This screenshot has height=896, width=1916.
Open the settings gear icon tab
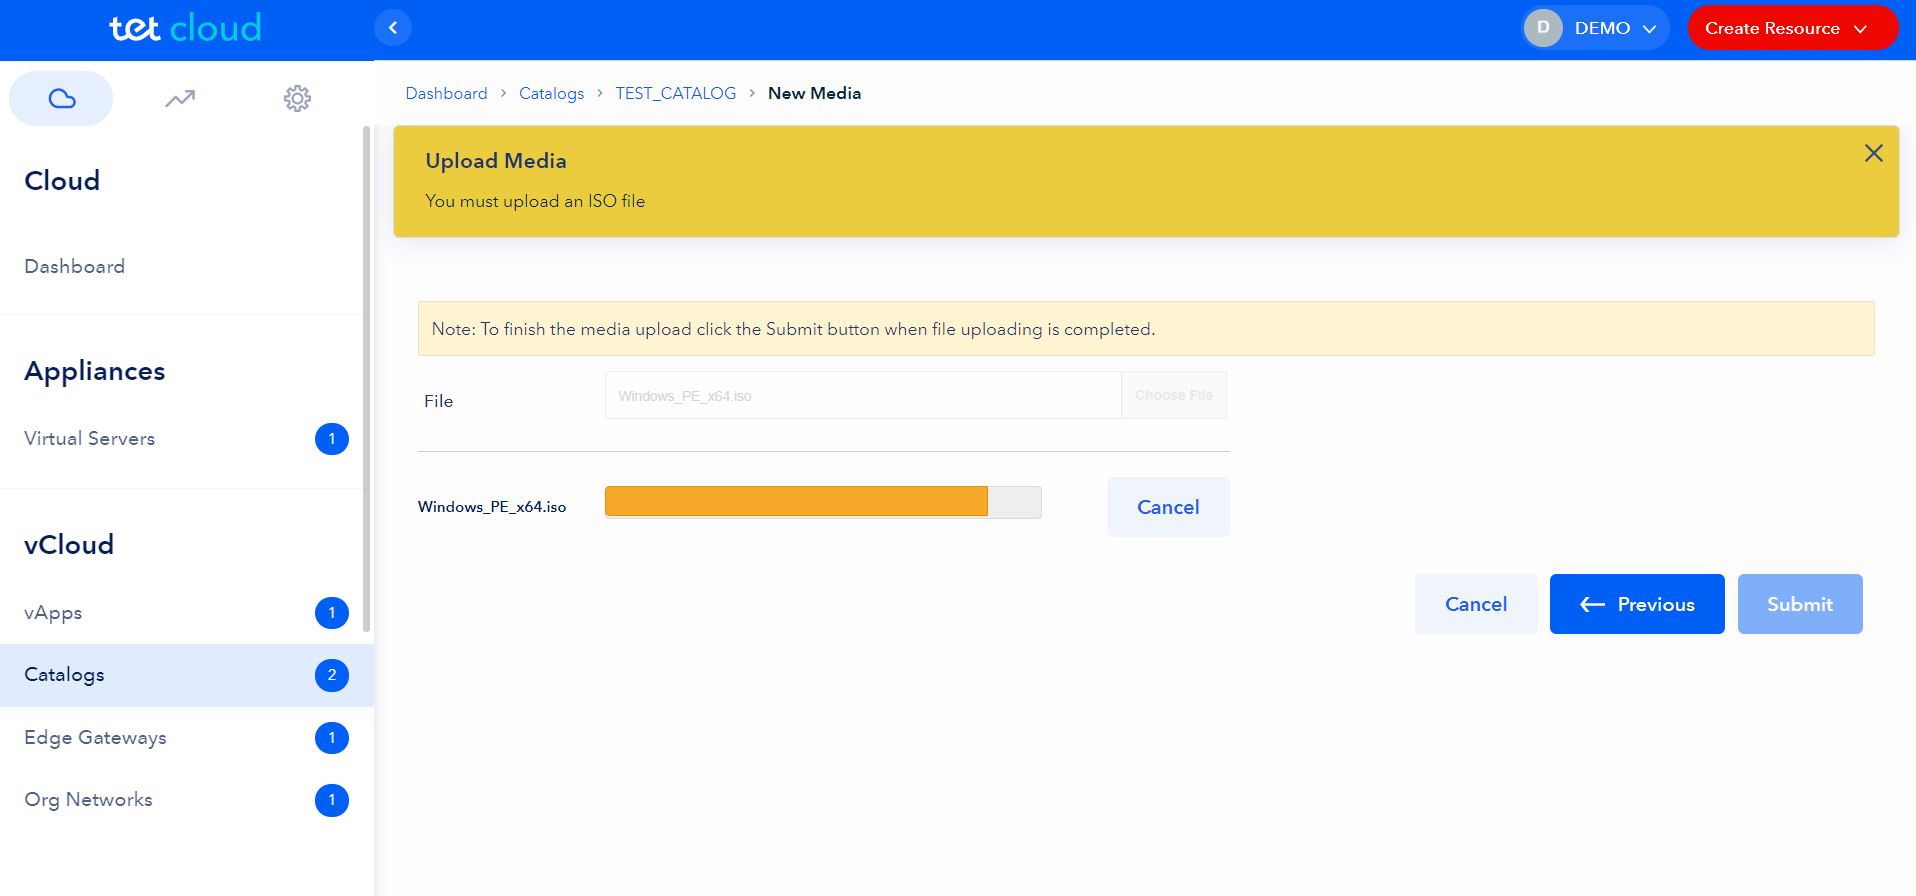click(297, 98)
